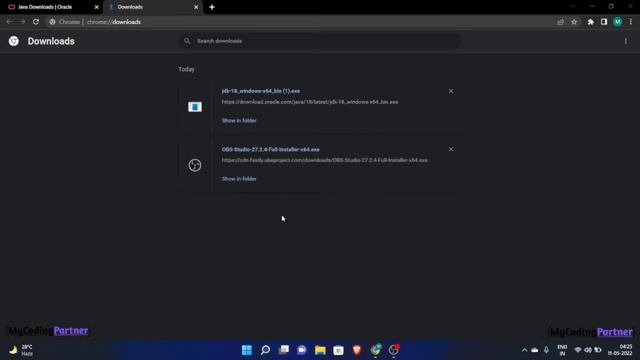Show jdk-18 installer in folder

click(x=239, y=120)
